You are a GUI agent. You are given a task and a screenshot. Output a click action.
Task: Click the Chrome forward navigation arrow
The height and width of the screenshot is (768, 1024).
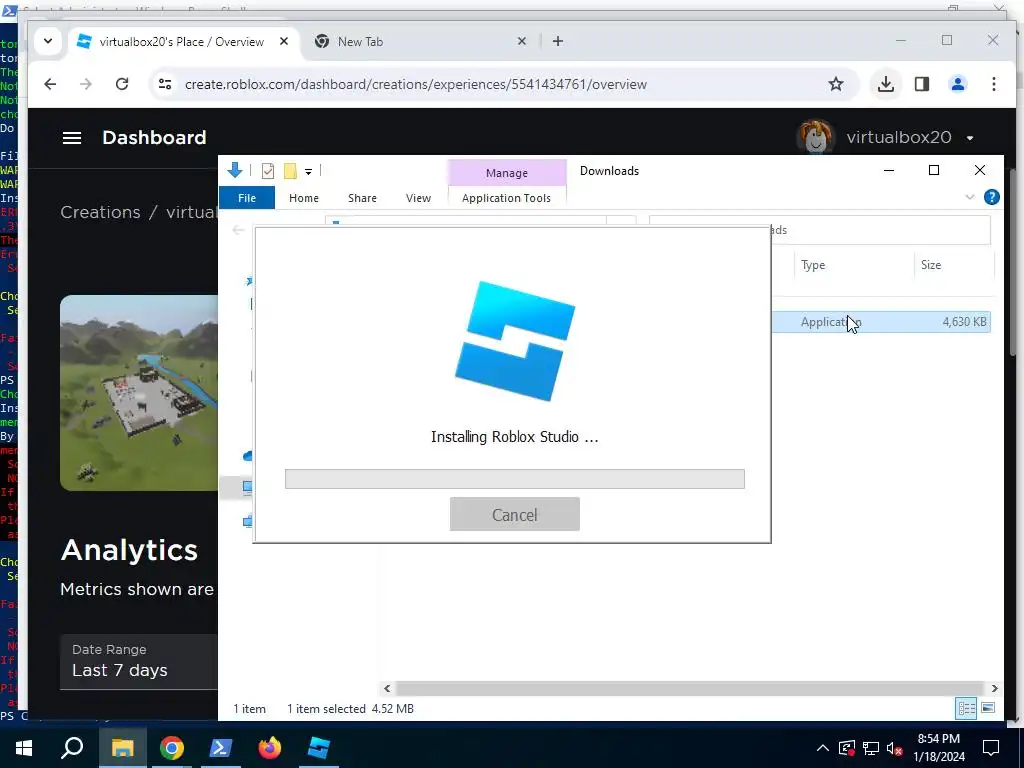[86, 84]
